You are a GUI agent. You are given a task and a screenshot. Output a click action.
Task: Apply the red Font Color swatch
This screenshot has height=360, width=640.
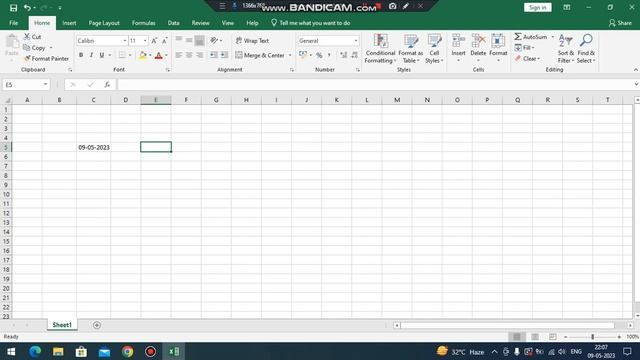[159, 55]
